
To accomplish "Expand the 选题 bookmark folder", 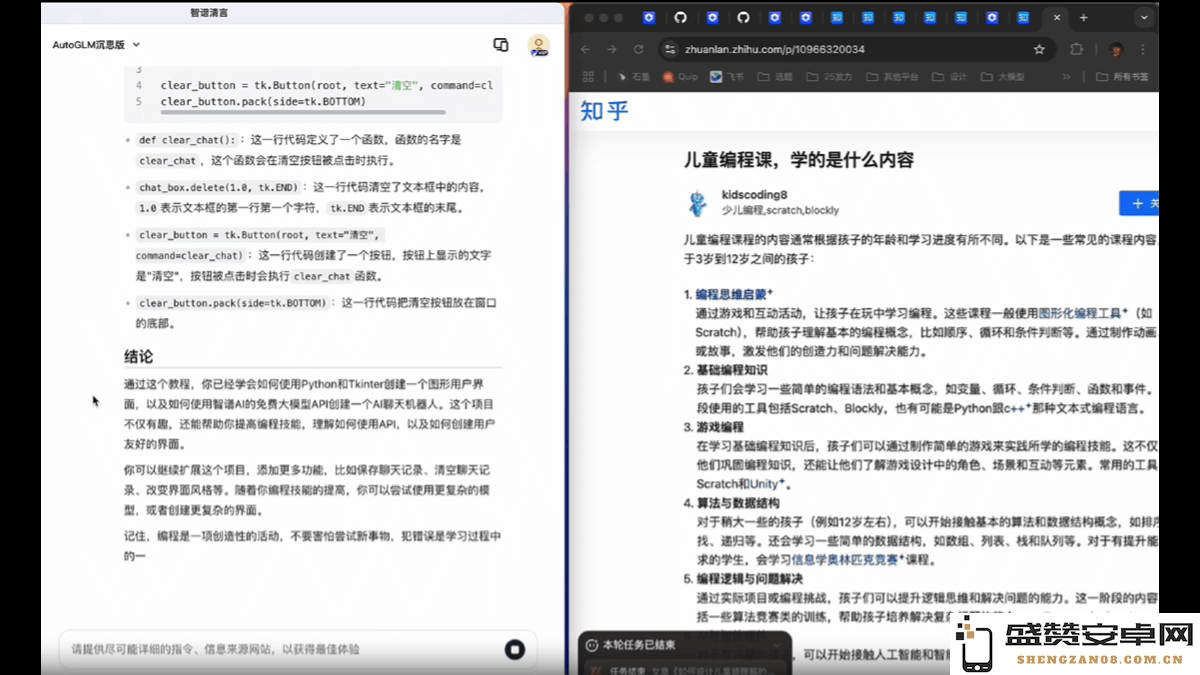I will (x=775, y=77).
